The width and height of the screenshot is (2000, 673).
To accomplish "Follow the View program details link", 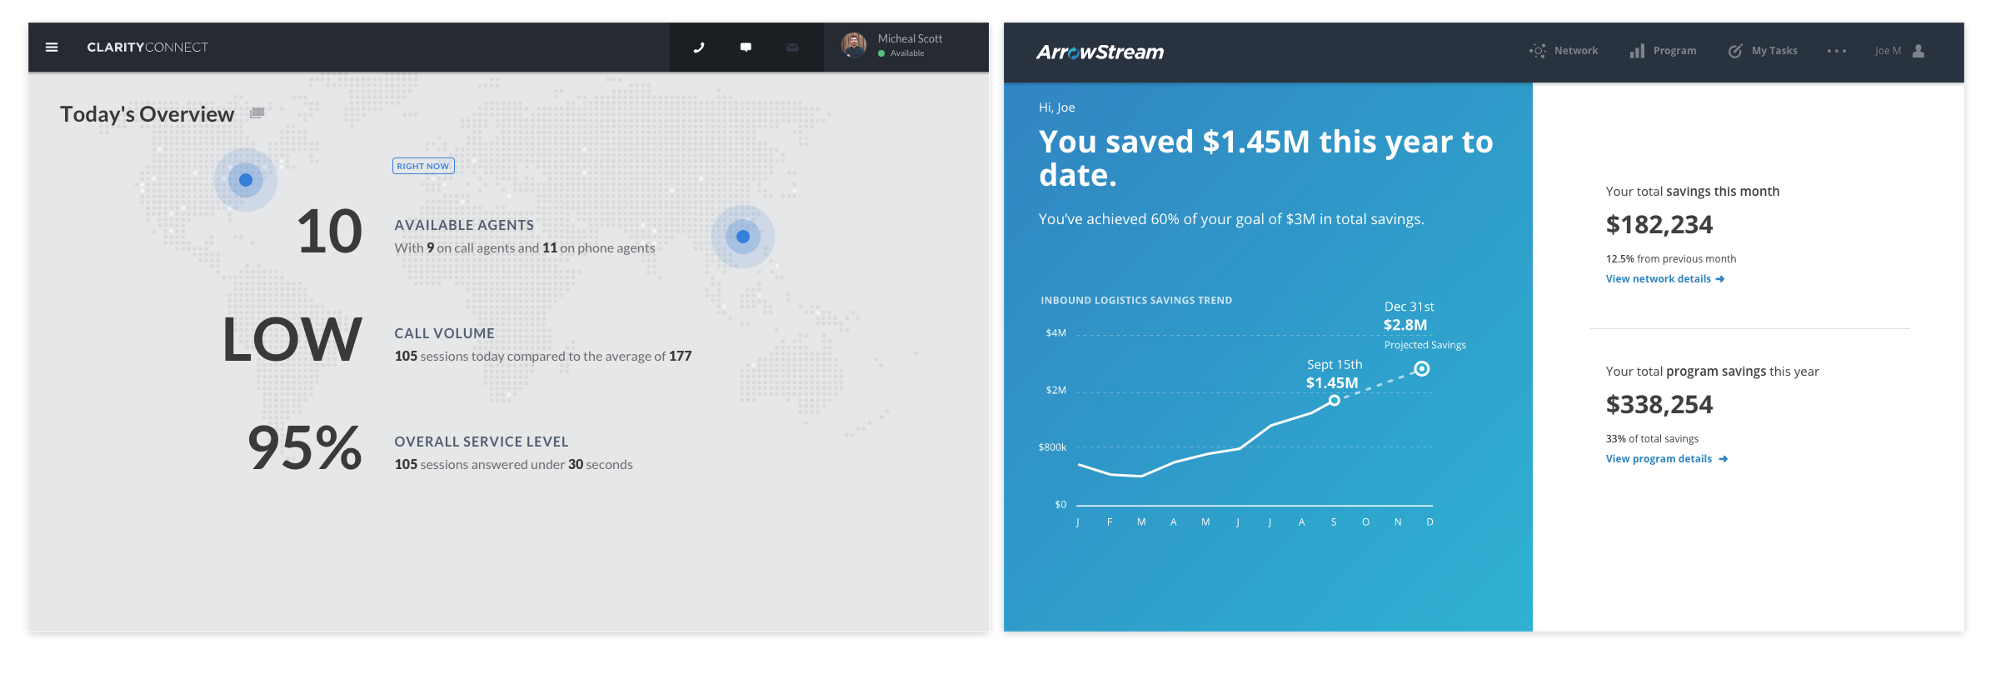I will pyautogui.click(x=1666, y=459).
